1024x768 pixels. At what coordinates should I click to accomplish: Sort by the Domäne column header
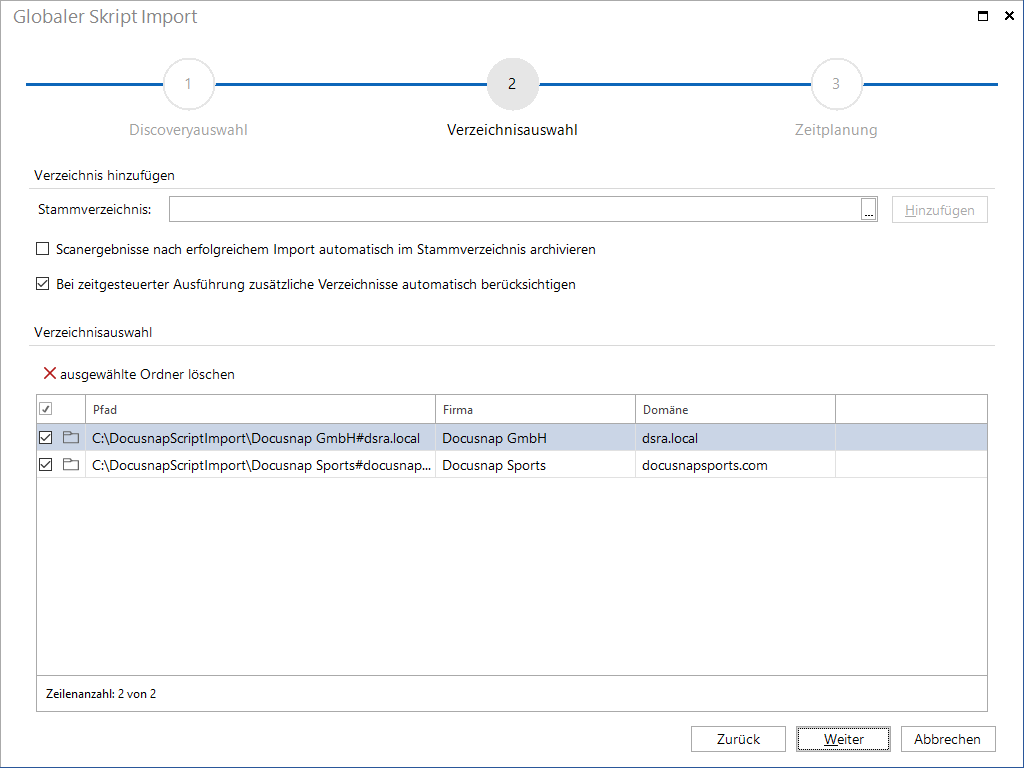(x=735, y=409)
